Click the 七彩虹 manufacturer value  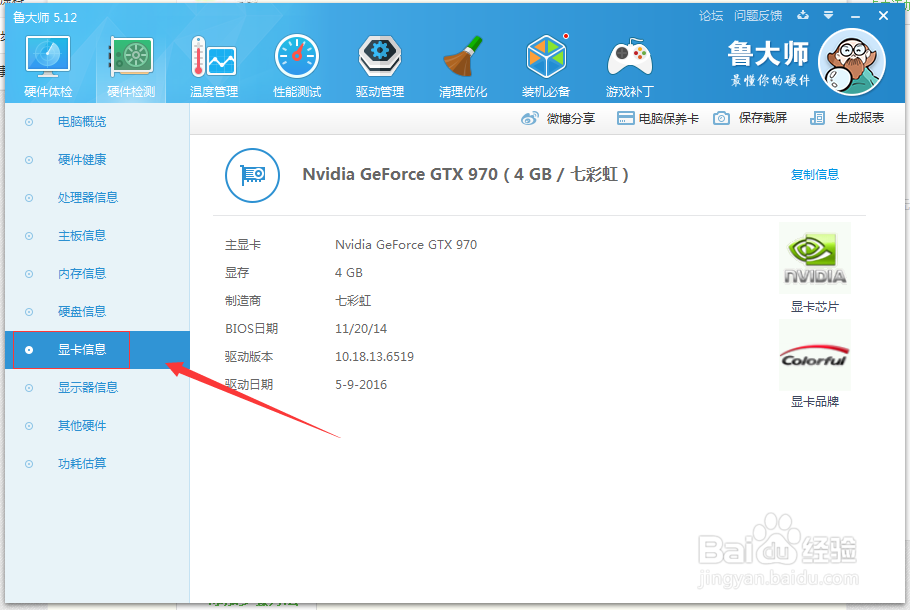[x=353, y=301]
